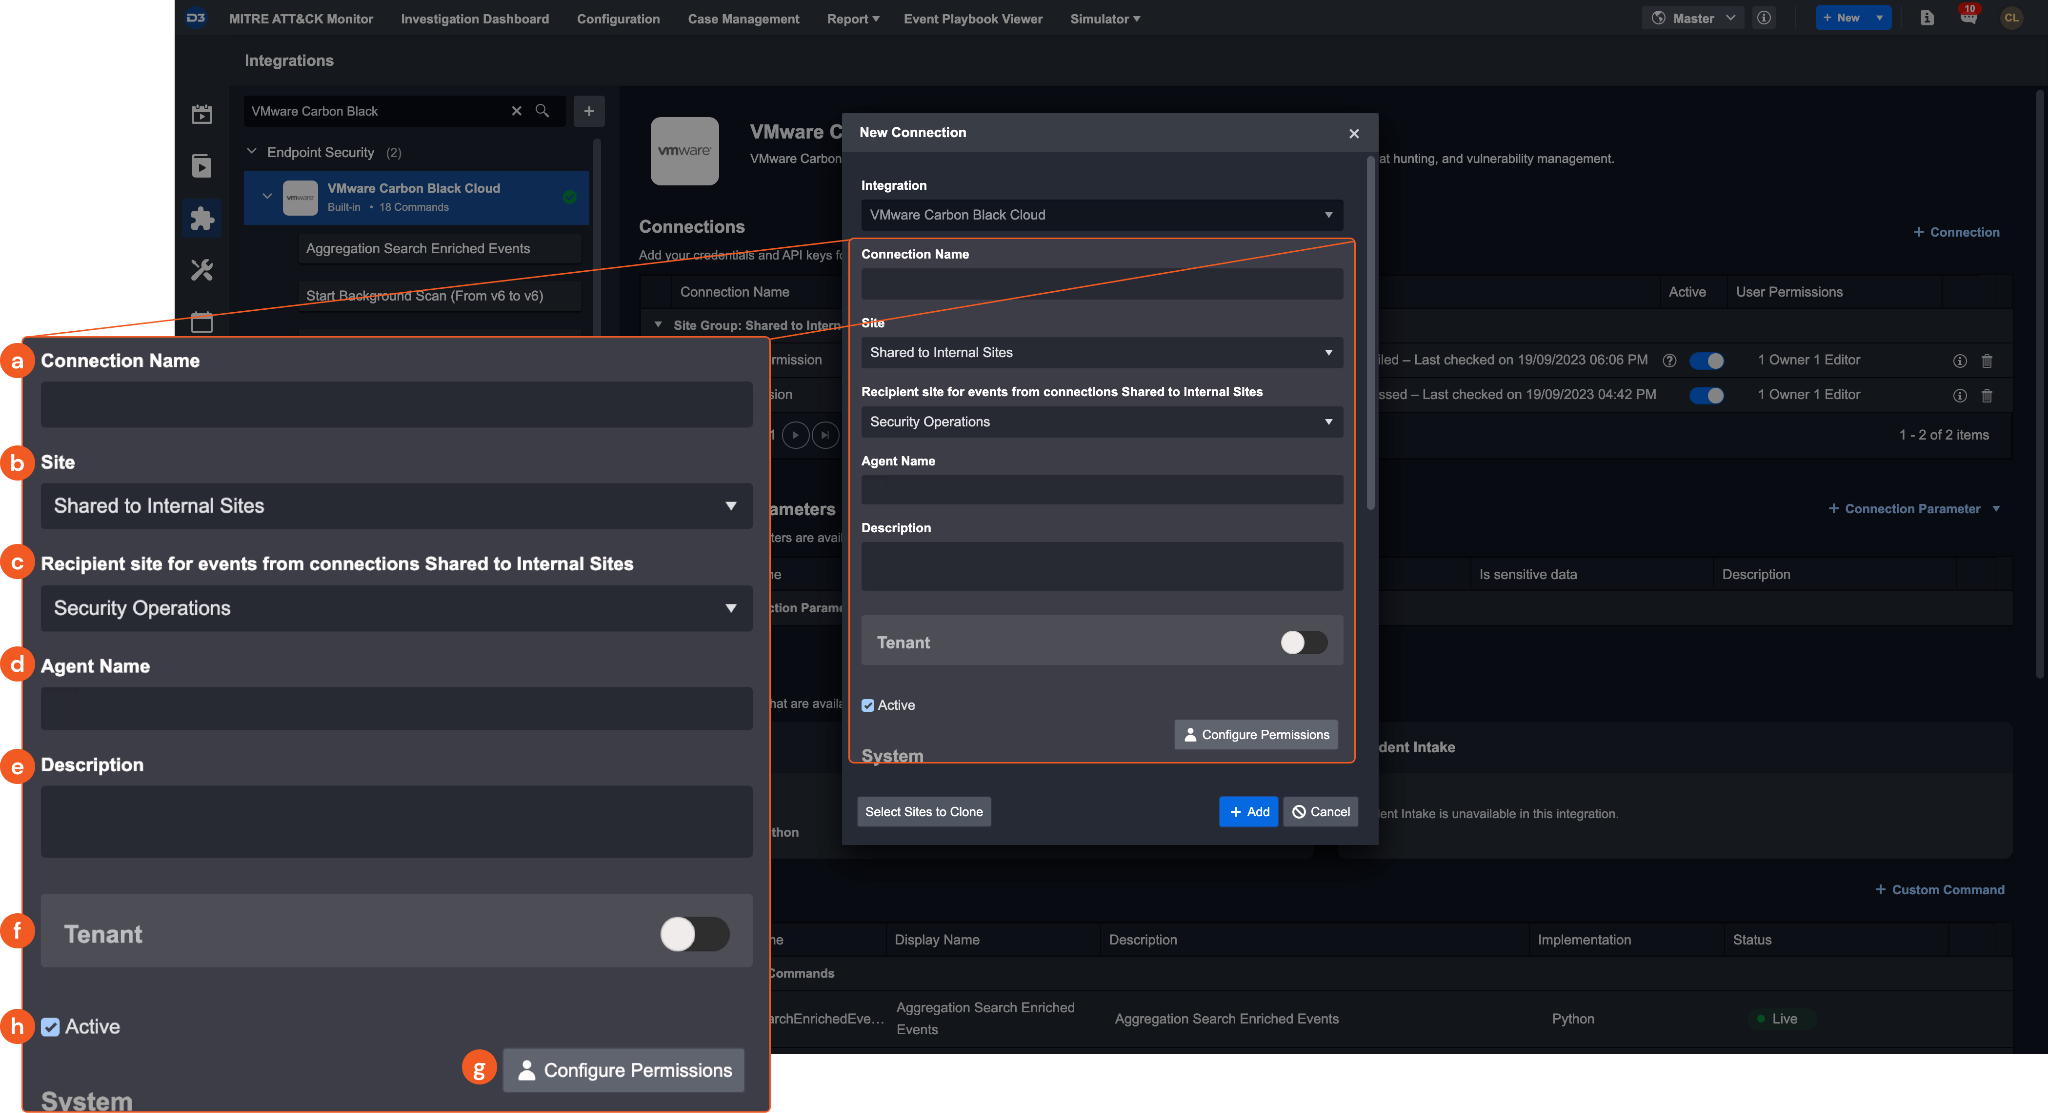Open MITRE ATT&CK Monitor tab
2048x1113 pixels.
301,18
